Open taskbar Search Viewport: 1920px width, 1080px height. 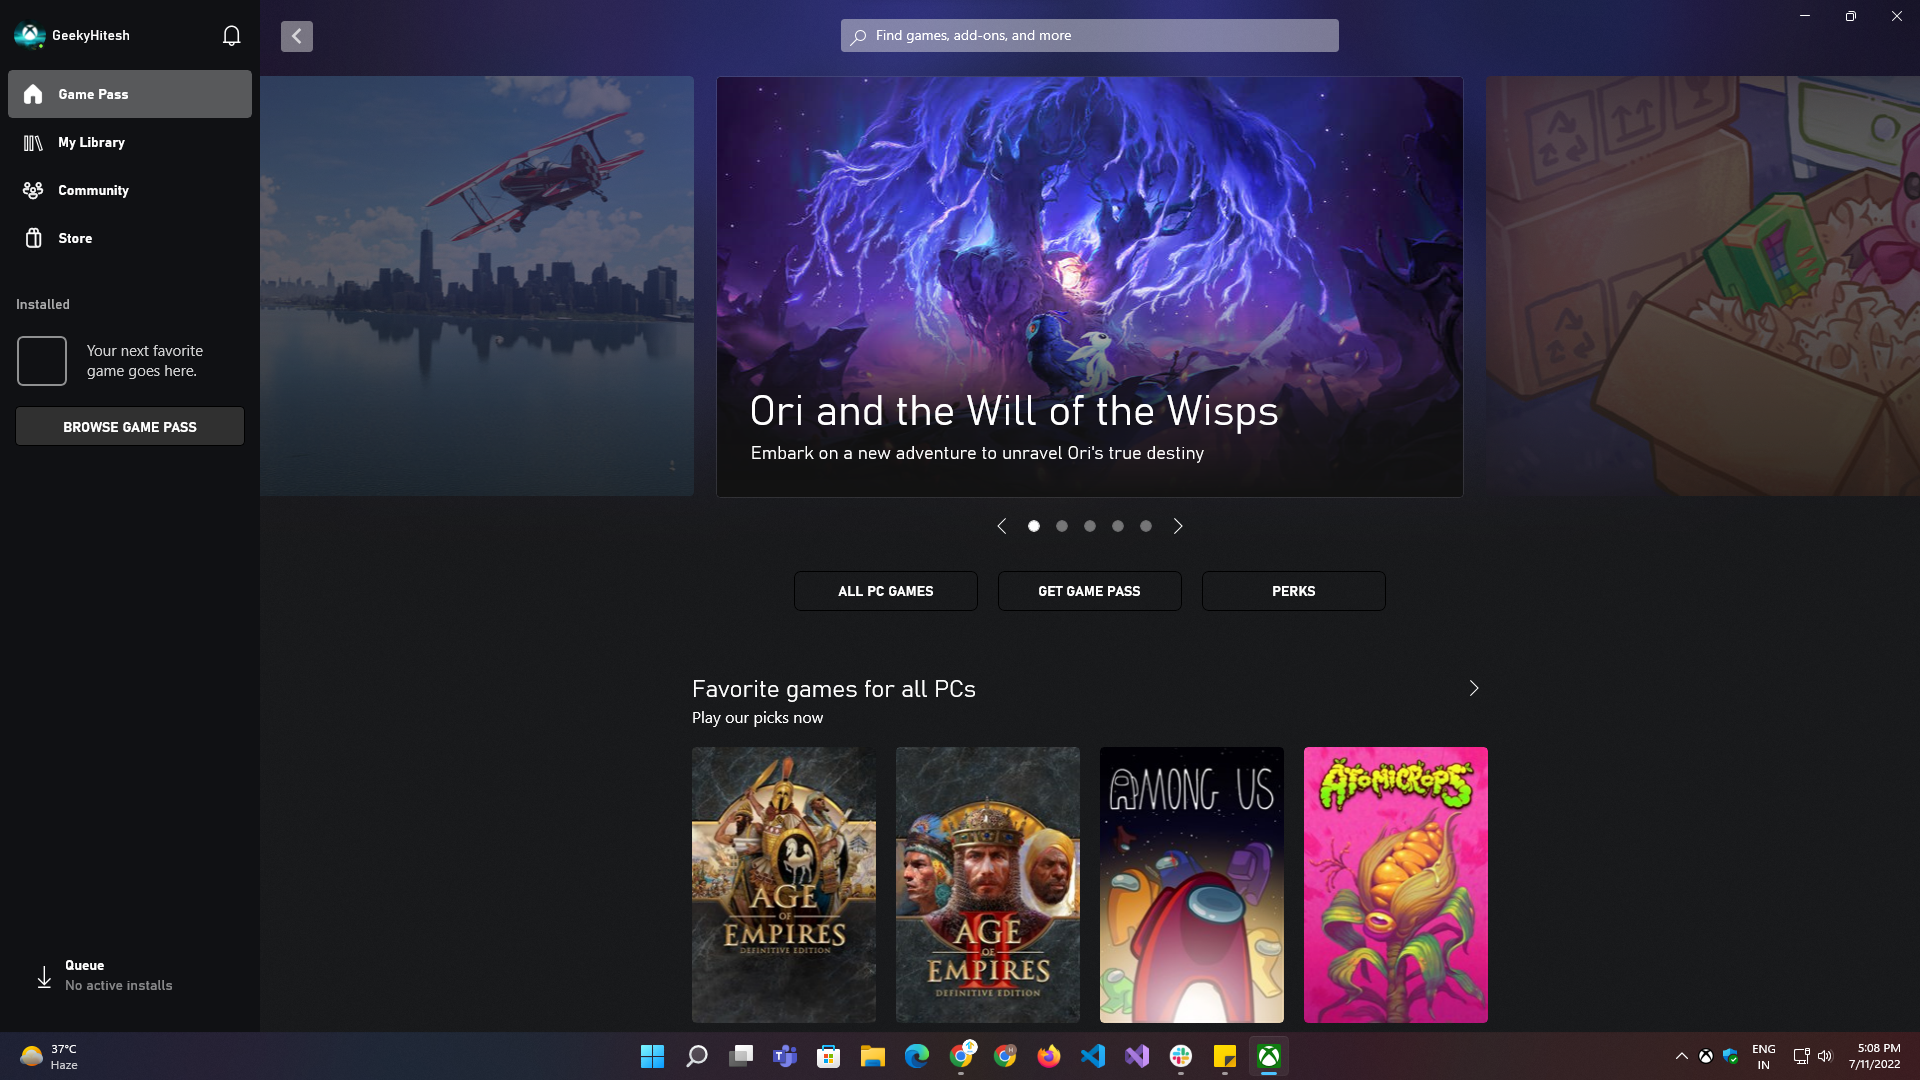(x=697, y=1056)
